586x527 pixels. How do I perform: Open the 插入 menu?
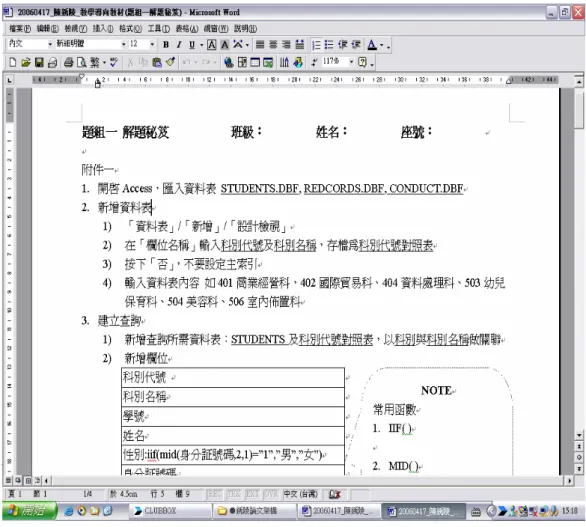tap(103, 28)
